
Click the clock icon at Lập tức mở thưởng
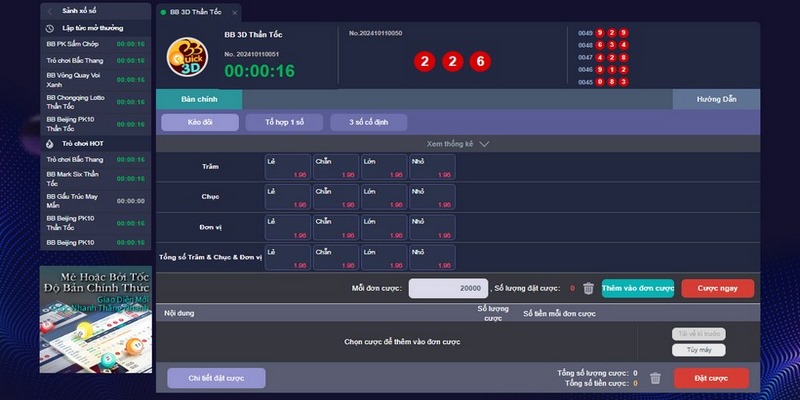coord(50,28)
